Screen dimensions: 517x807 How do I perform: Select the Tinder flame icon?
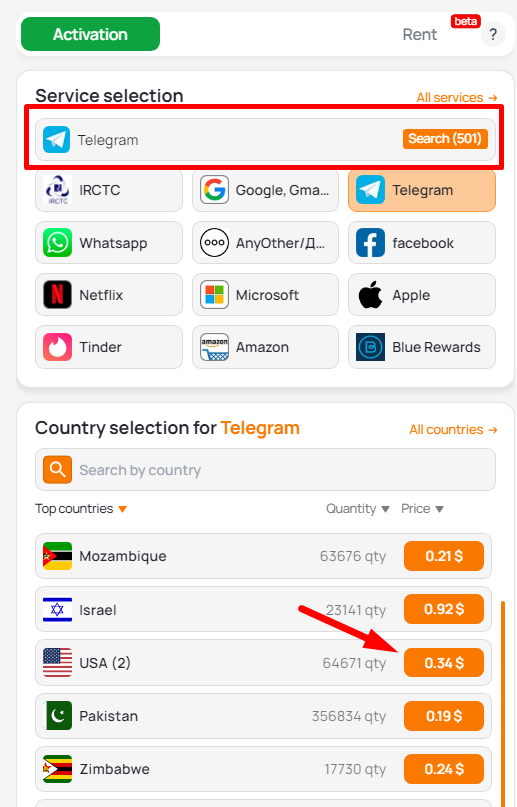(58, 347)
